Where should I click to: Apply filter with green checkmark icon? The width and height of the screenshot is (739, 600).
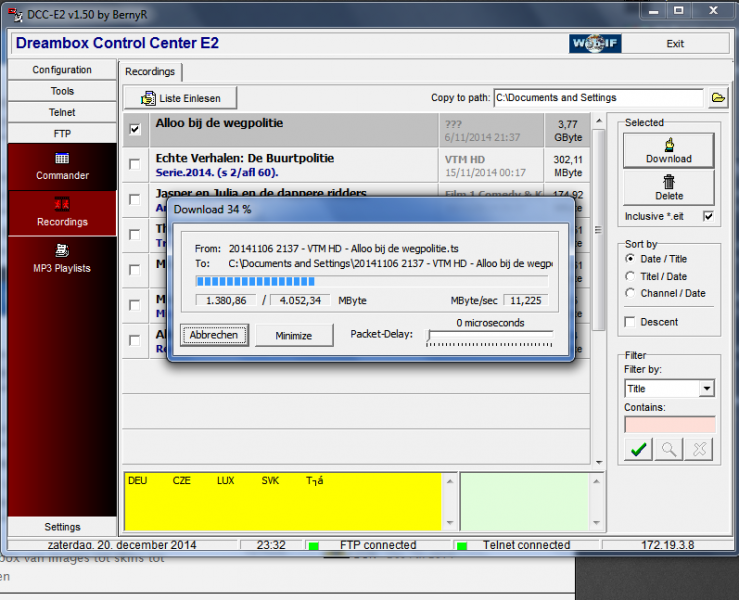(x=636, y=451)
